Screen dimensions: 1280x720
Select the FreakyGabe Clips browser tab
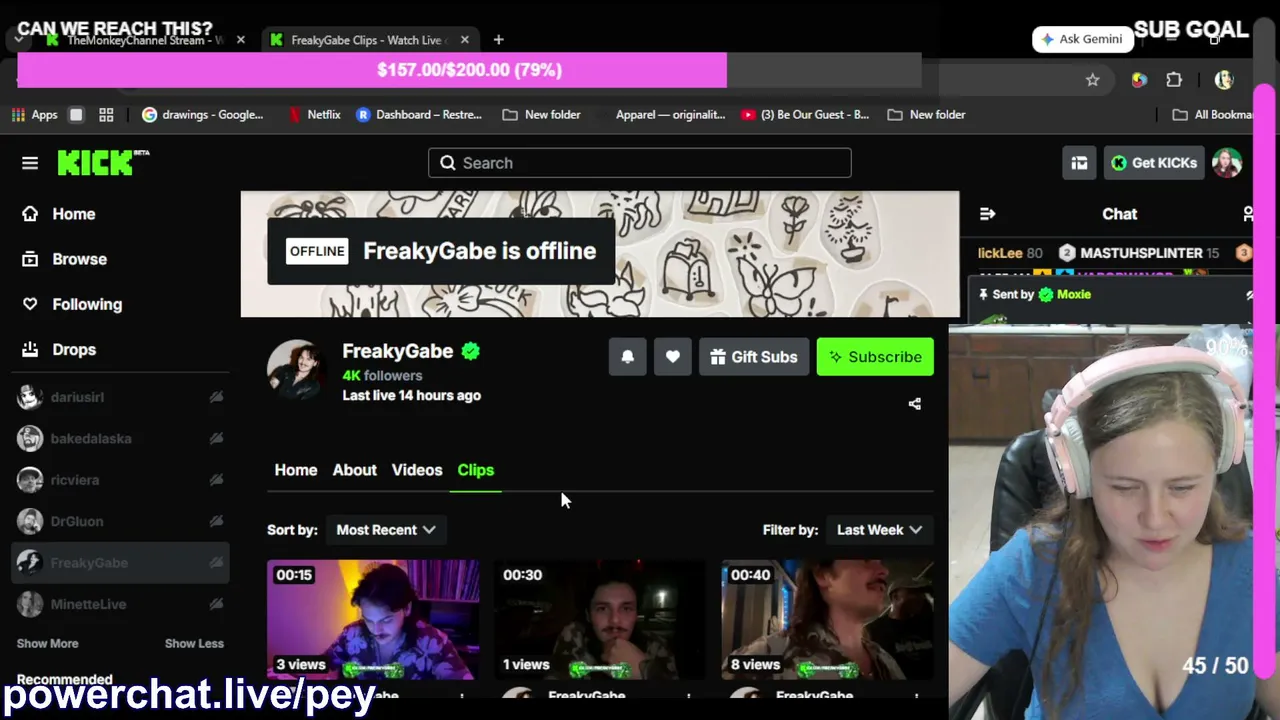point(368,40)
